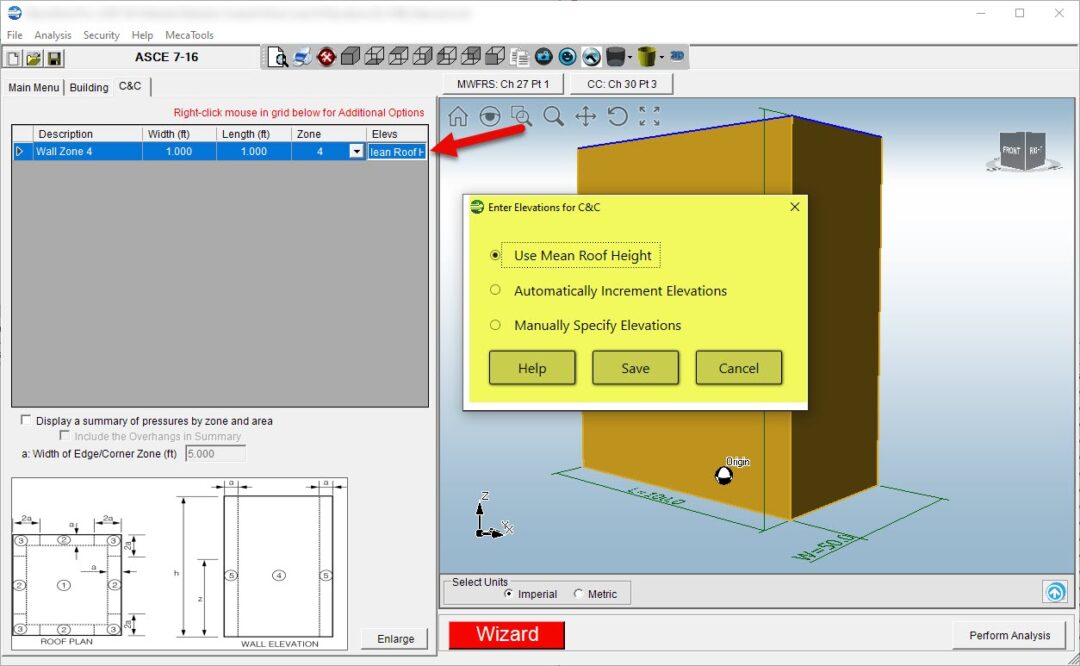Activate the zoom window tool in 3D viewer
Image resolution: width=1080 pixels, height=666 pixels.
pos(522,116)
